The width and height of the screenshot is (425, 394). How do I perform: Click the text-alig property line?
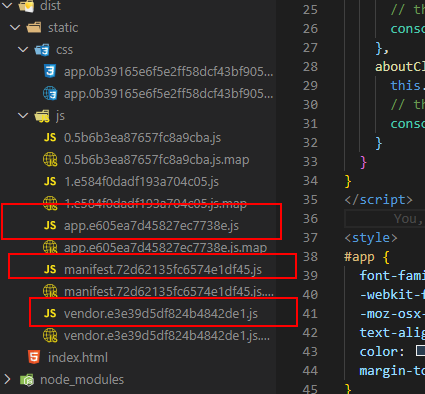392,333
